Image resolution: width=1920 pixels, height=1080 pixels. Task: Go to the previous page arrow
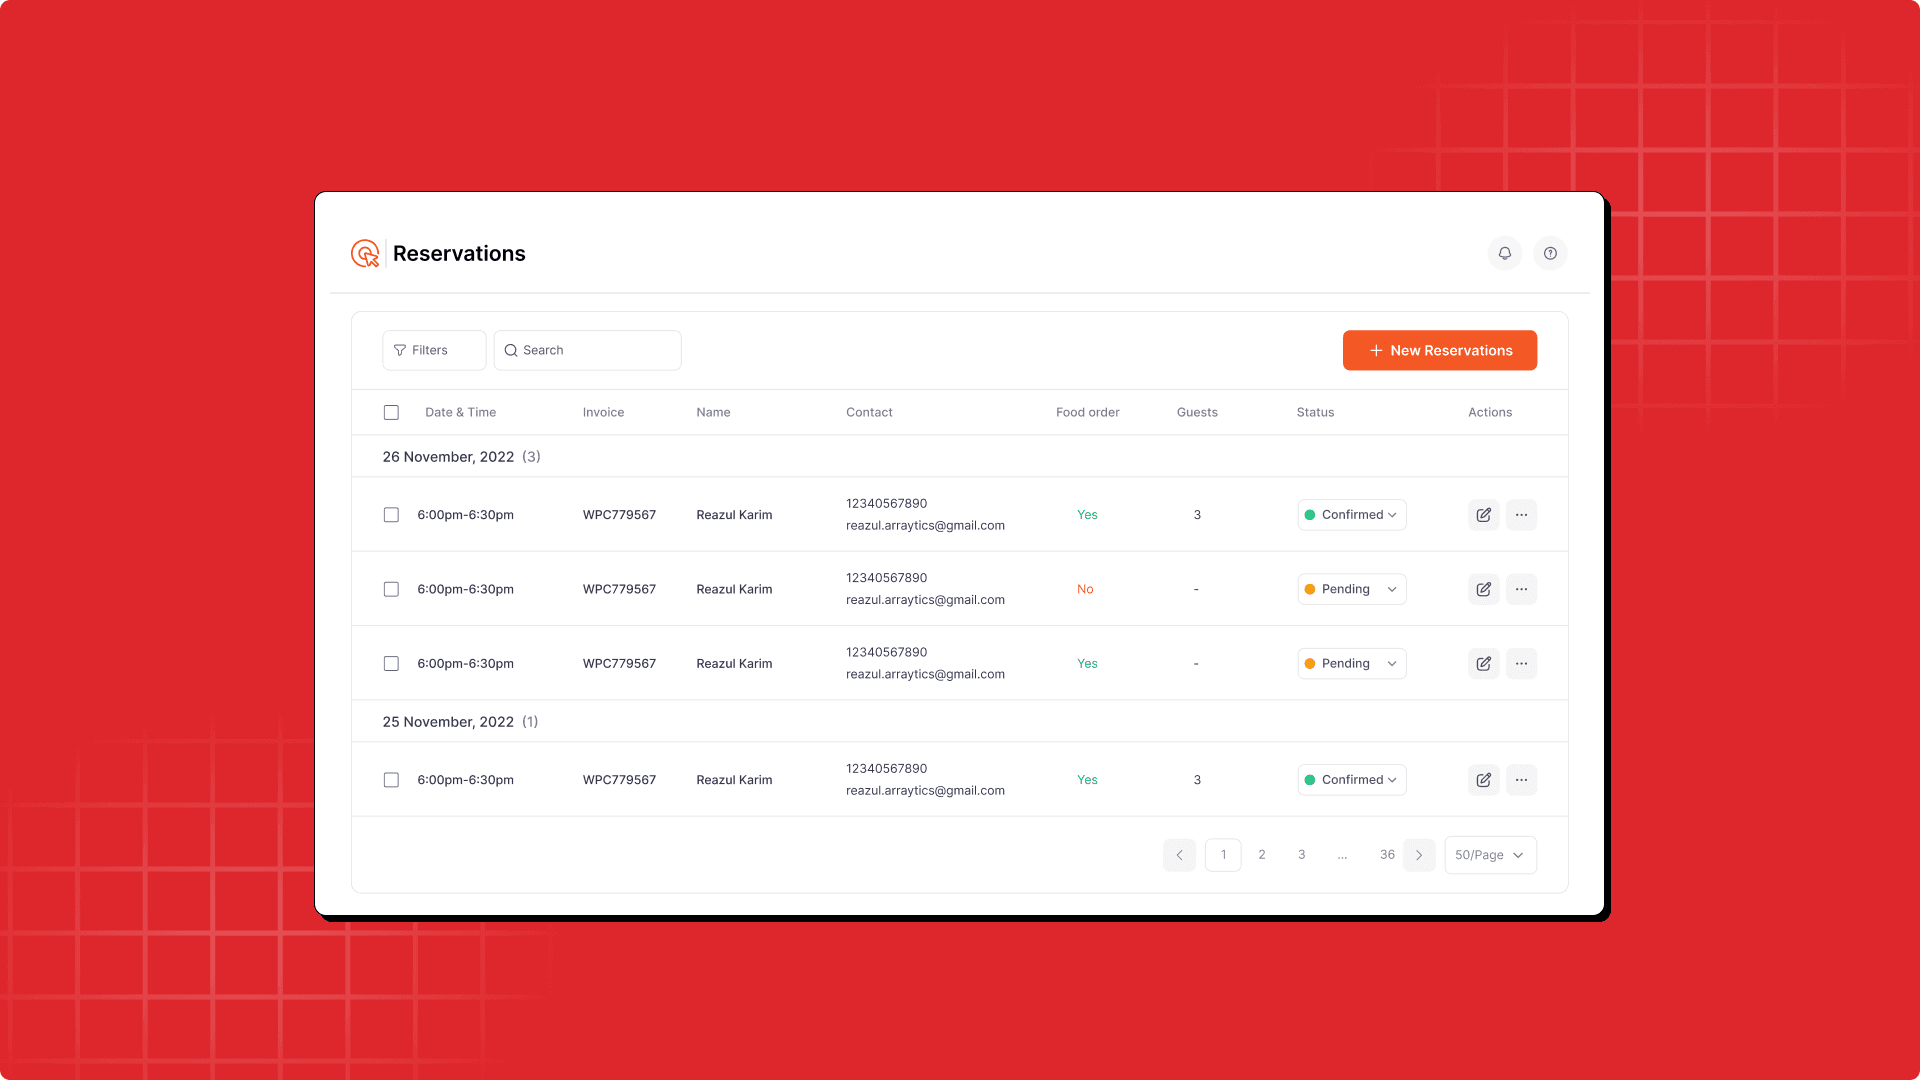click(1179, 855)
